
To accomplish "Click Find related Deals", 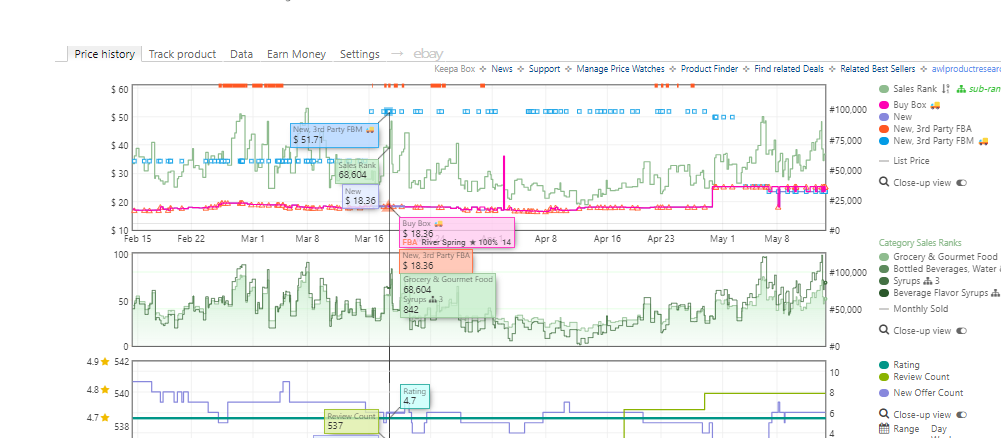I will tap(789, 69).
